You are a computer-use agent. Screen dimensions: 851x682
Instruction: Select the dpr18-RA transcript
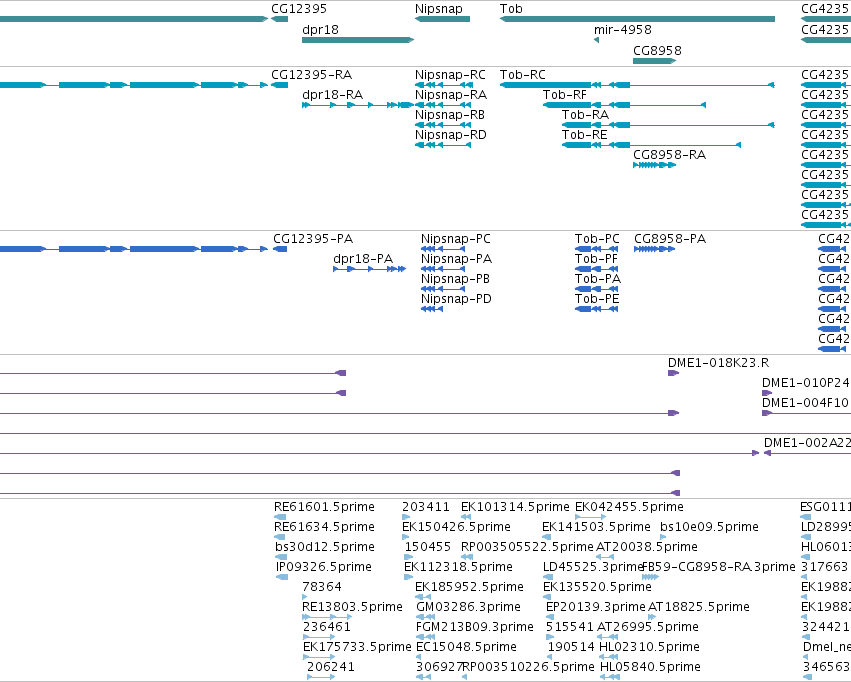(x=332, y=95)
